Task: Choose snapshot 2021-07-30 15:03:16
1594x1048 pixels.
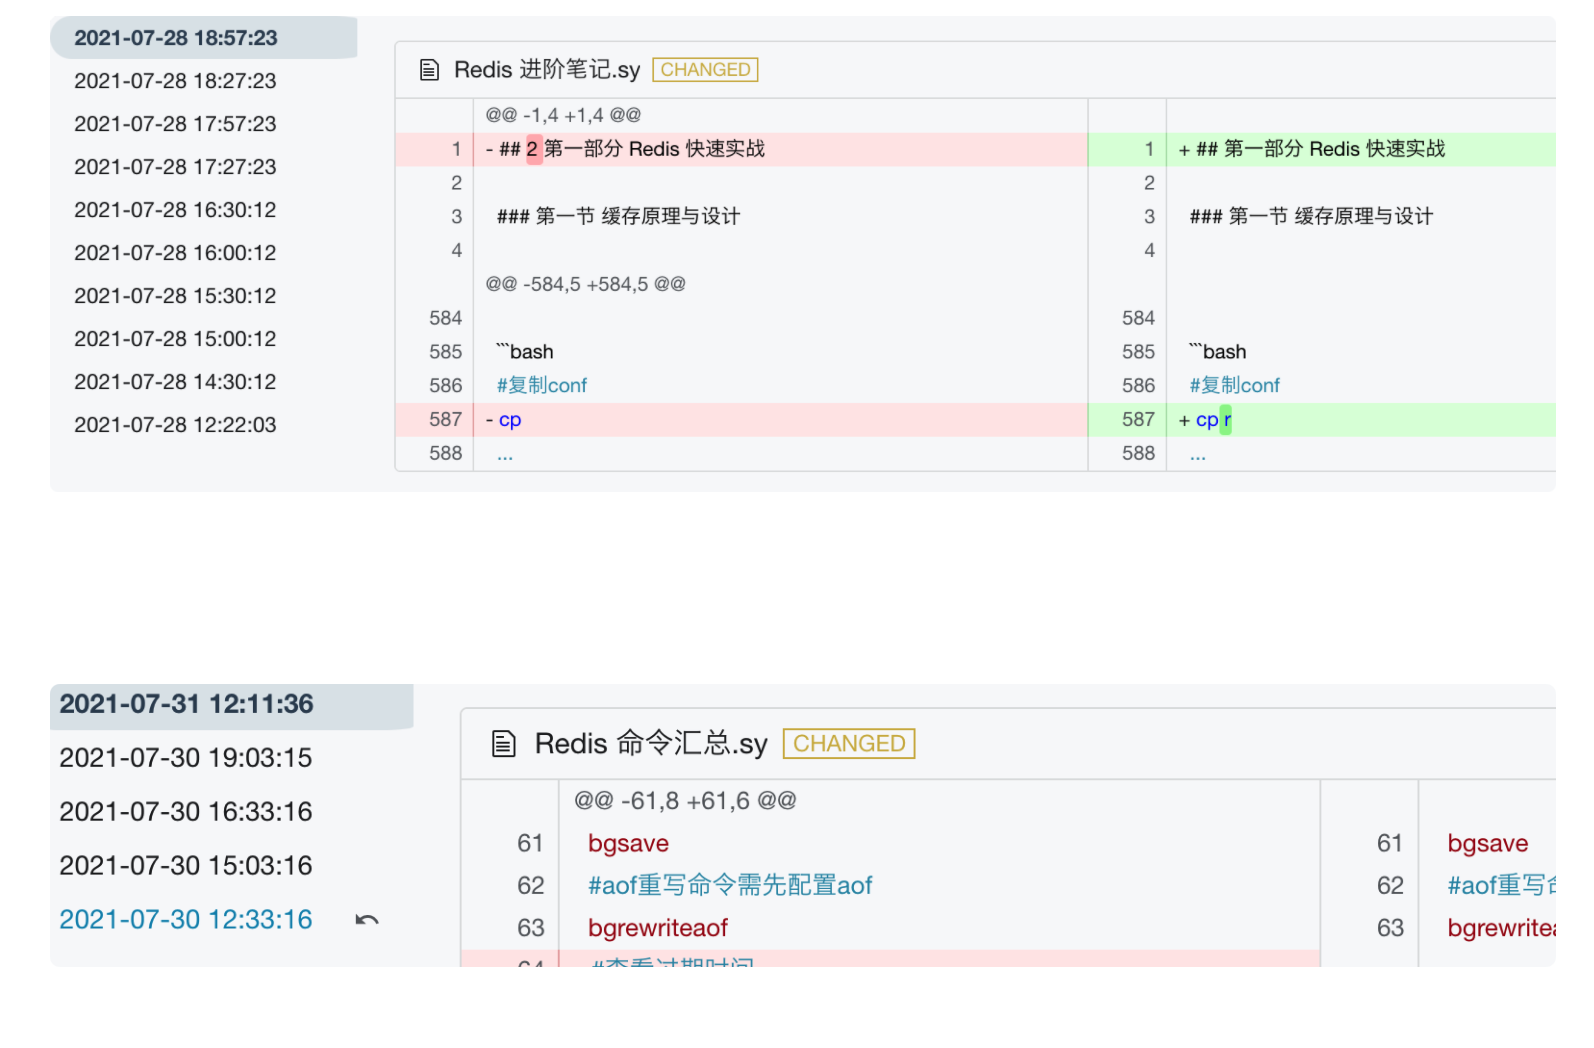Action: [186, 866]
